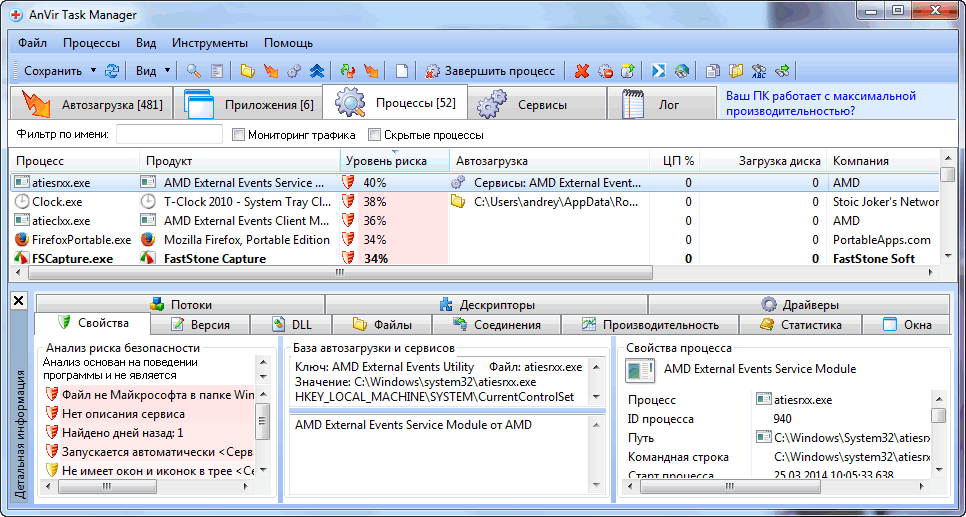Click Завершить процесс button
This screenshot has height=517, width=966.
tap(490, 71)
